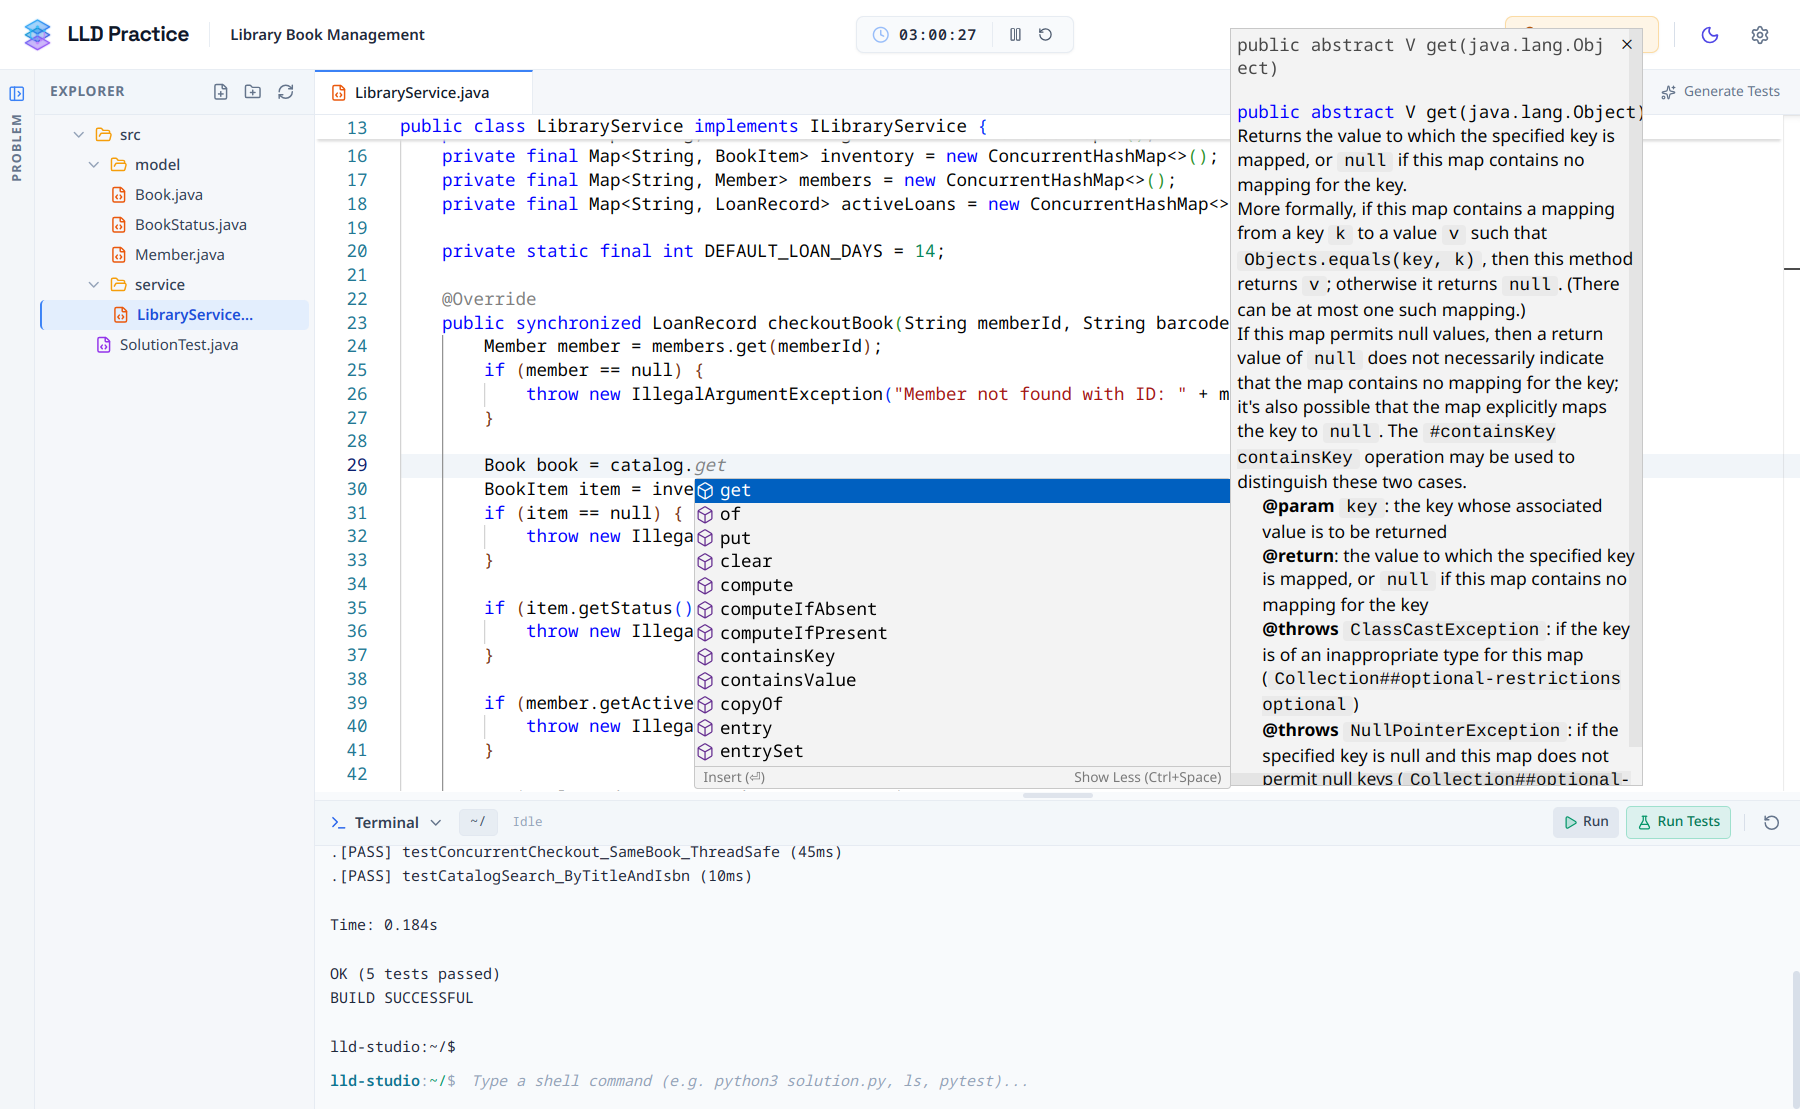Click the LibraryService.java tab file icon

pyautogui.click(x=339, y=93)
